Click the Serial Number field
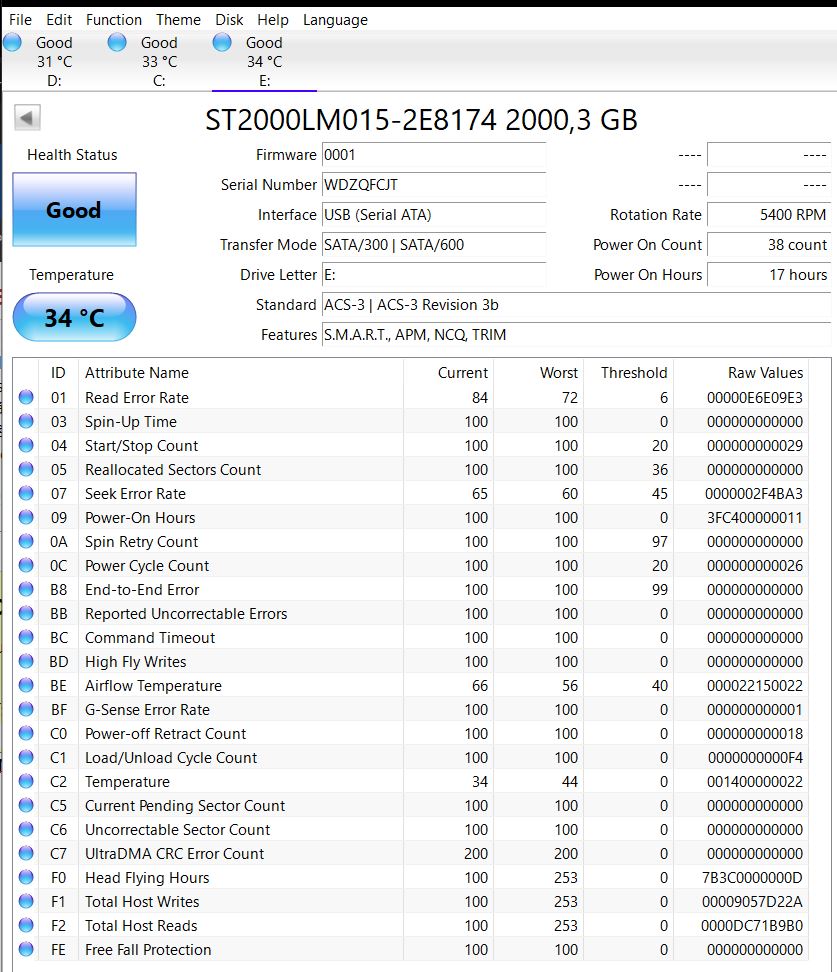Viewport: 837px width, 972px height. [x=433, y=185]
